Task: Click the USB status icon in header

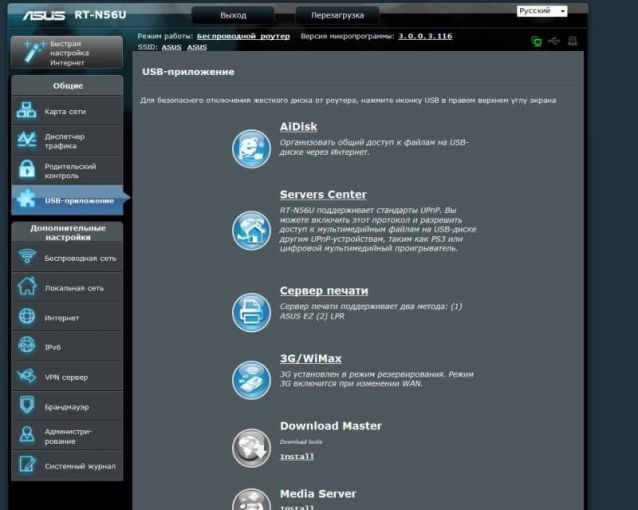Action: [554, 41]
